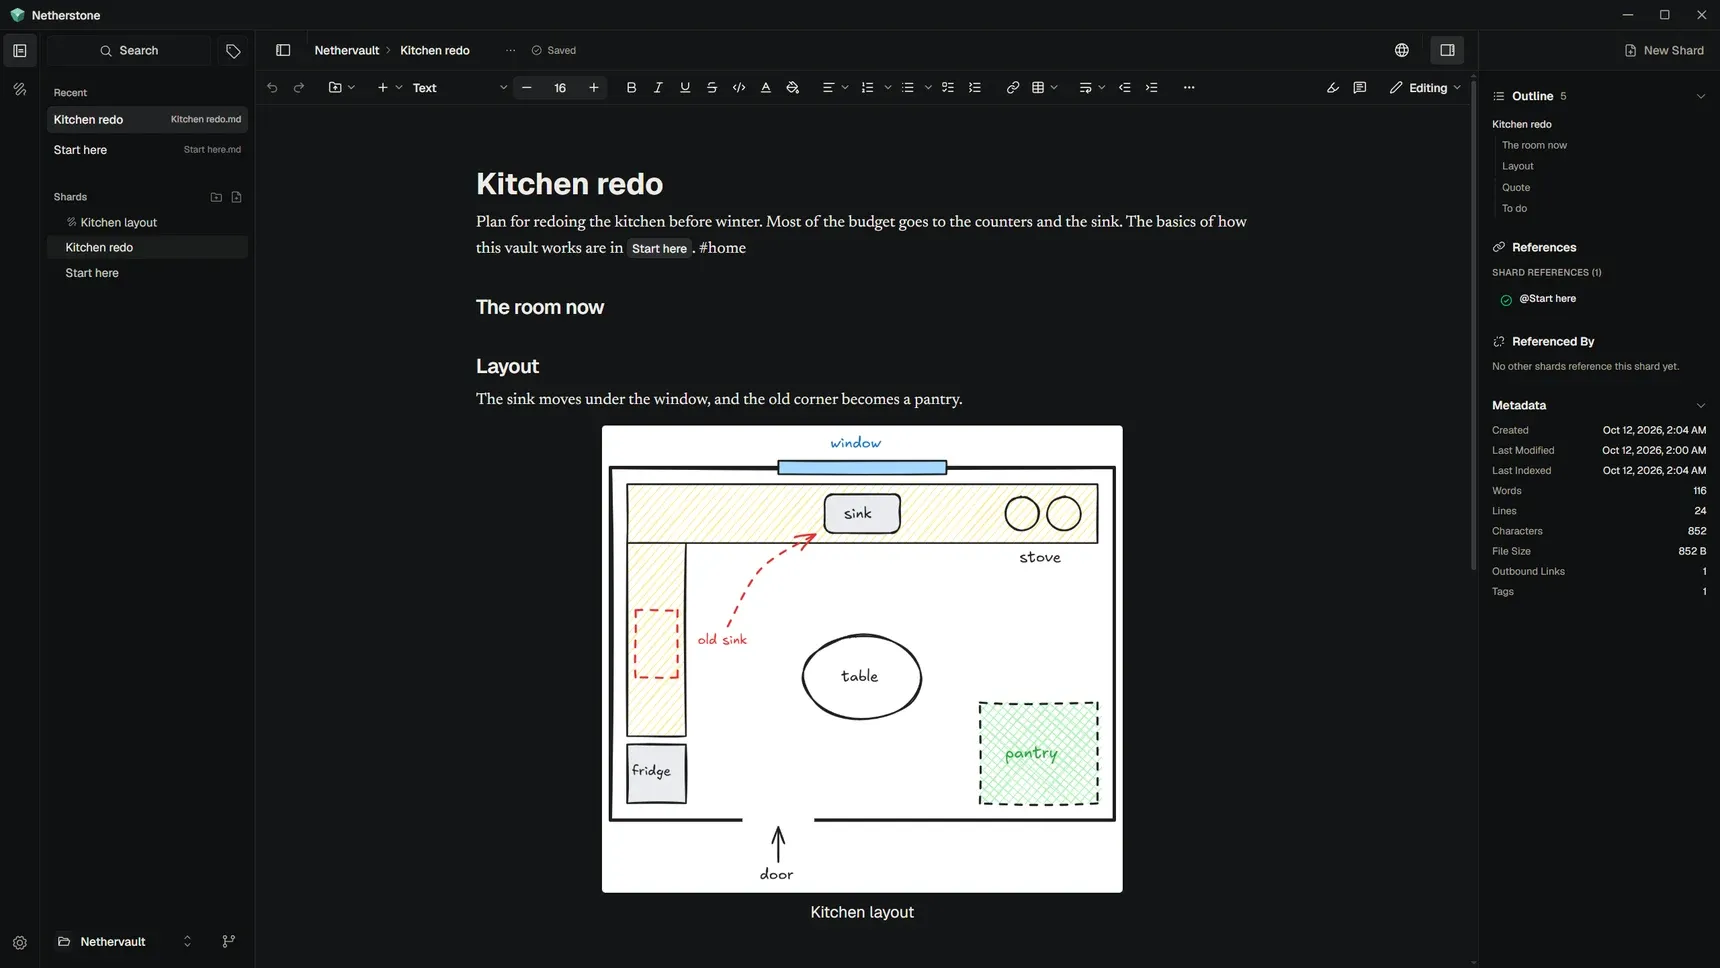Image resolution: width=1720 pixels, height=968 pixels.
Task: Expand the text alignment dropdown
Action: click(845, 88)
